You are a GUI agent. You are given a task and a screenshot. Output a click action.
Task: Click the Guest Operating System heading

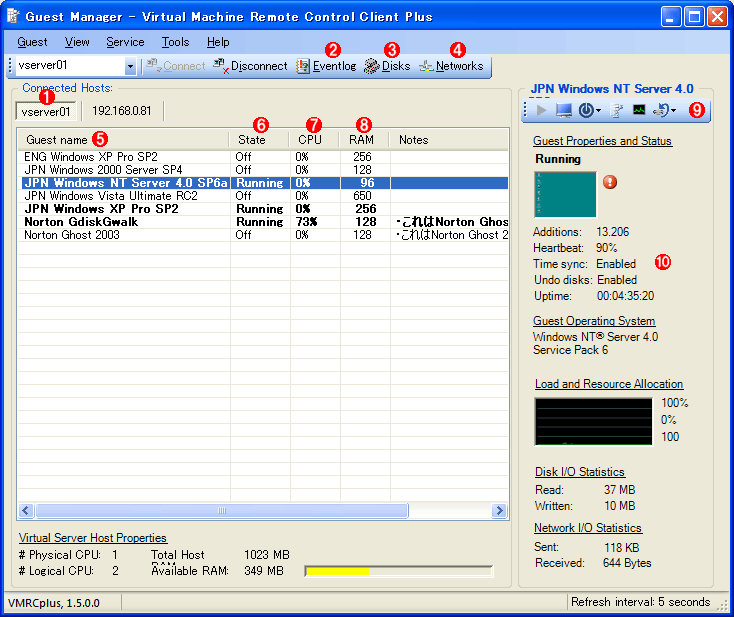[594, 321]
